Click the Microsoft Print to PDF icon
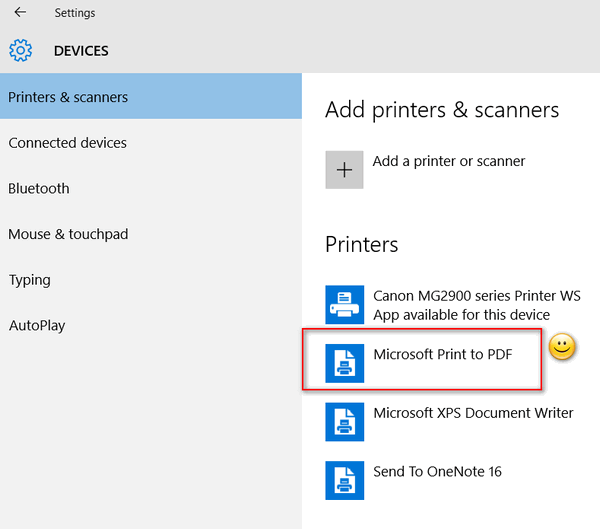600x529 pixels. tap(344, 363)
